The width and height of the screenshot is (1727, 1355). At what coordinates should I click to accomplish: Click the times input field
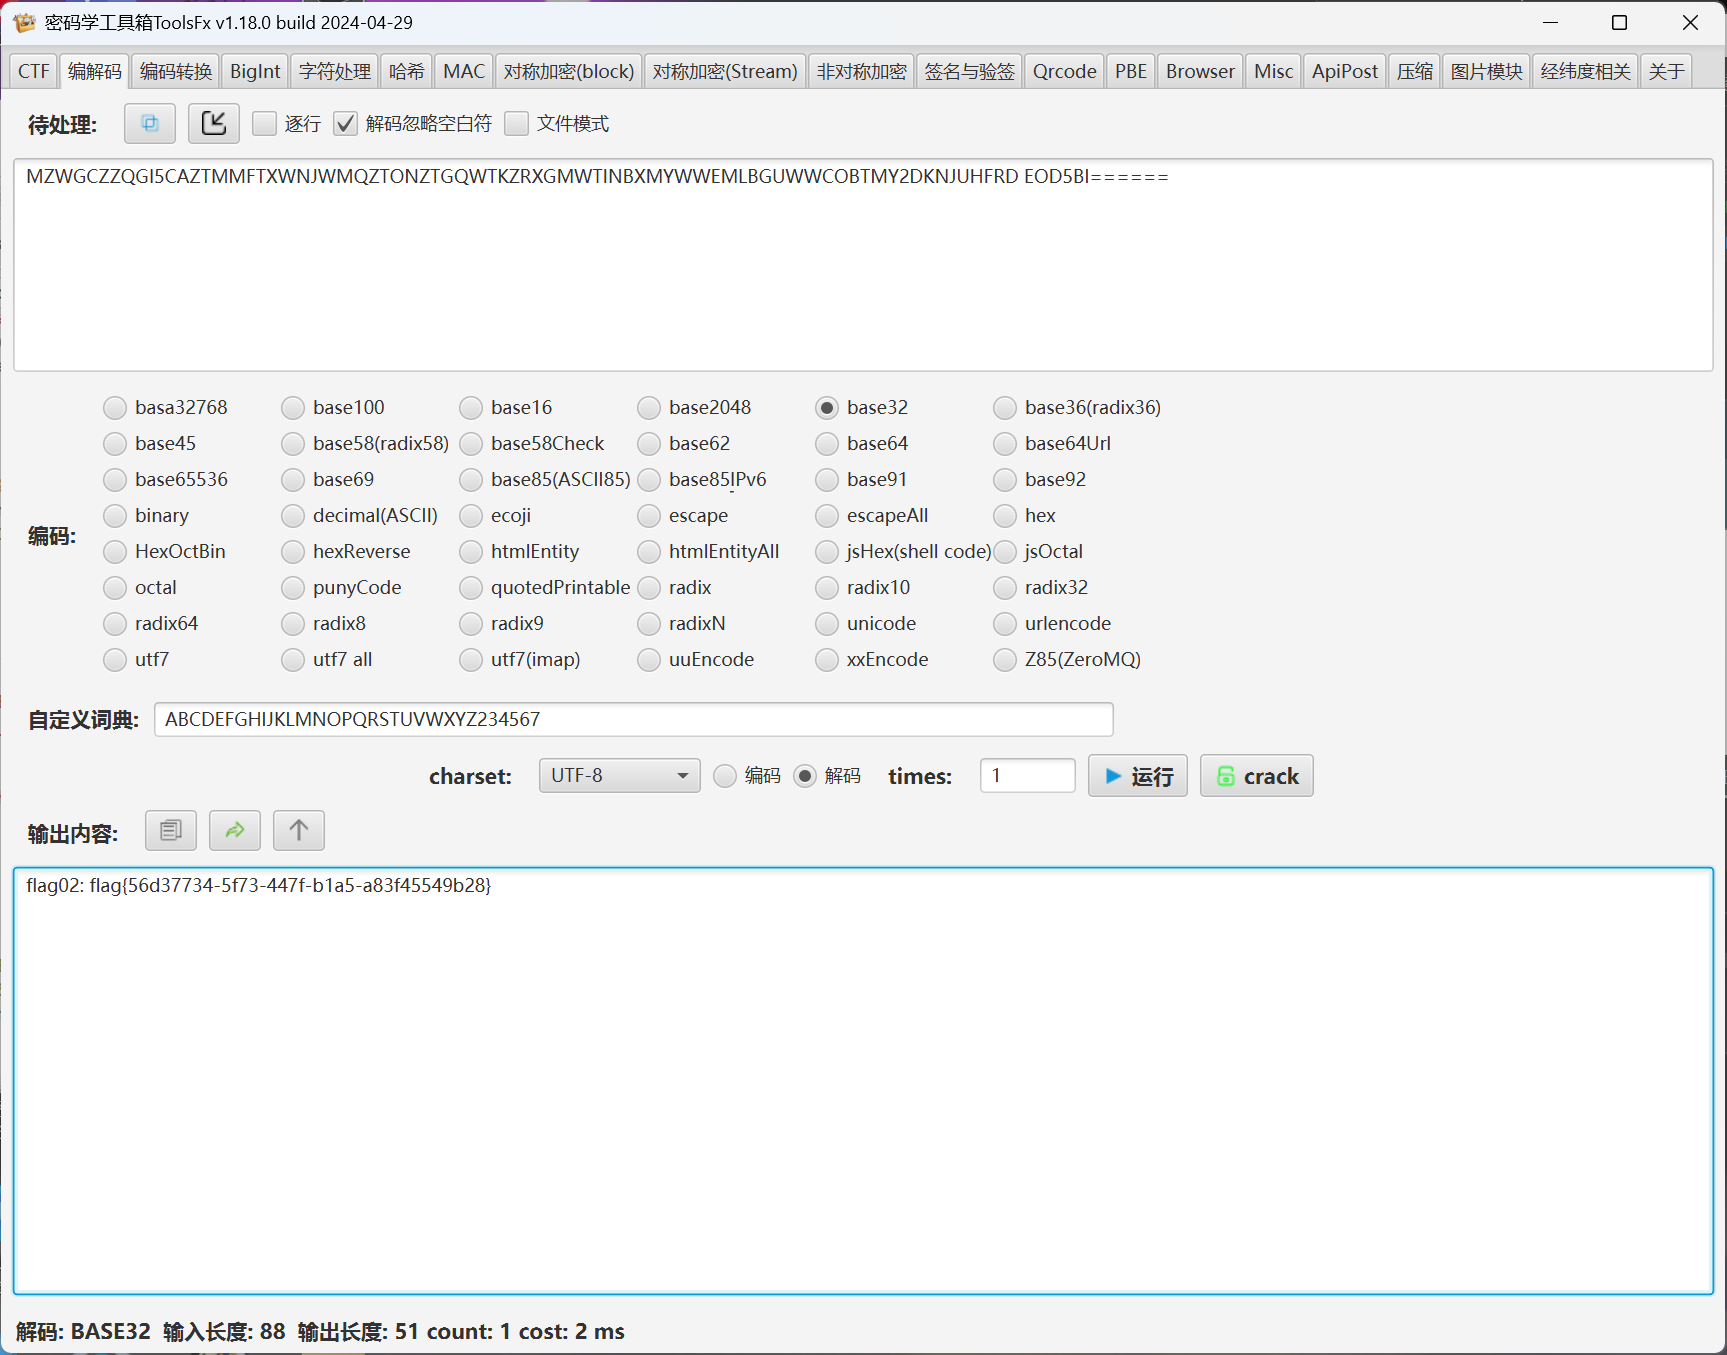(x=1027, y=776)
